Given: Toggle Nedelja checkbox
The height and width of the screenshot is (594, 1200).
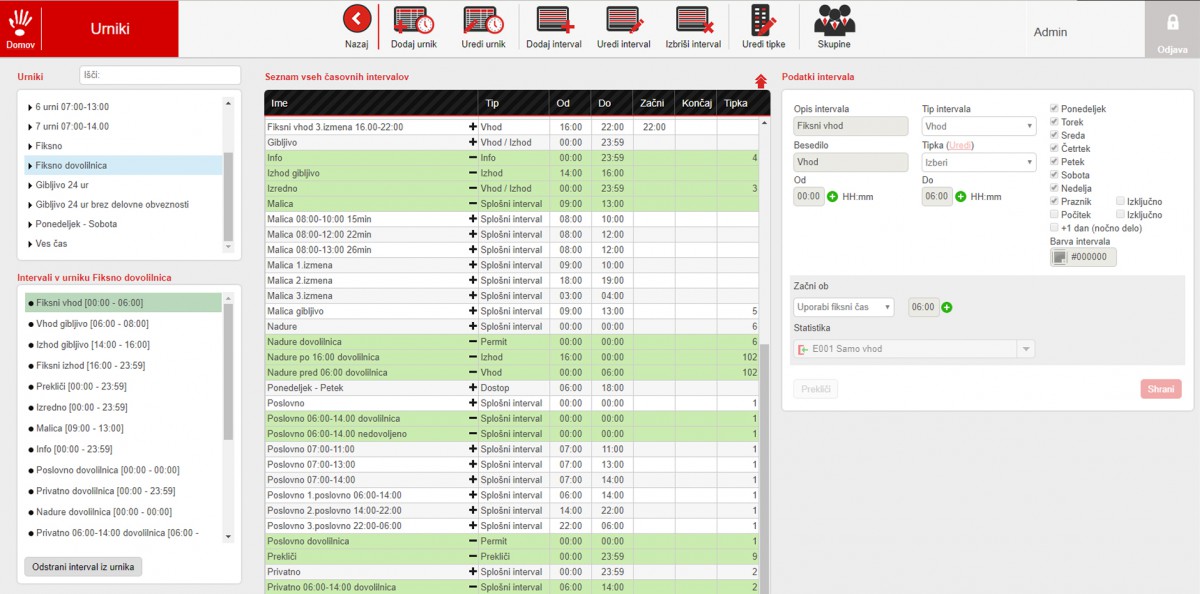Looking at the screenshot, I should click(x=1054, y=188).
